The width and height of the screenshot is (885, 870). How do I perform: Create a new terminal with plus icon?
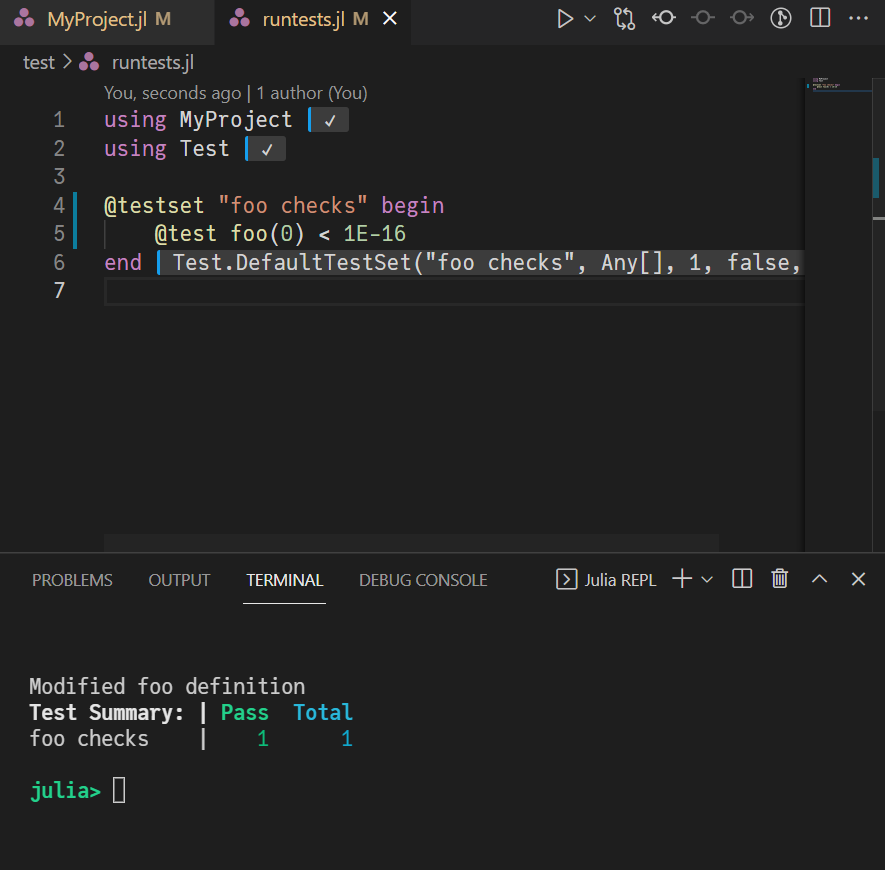(x=682, y=579)
